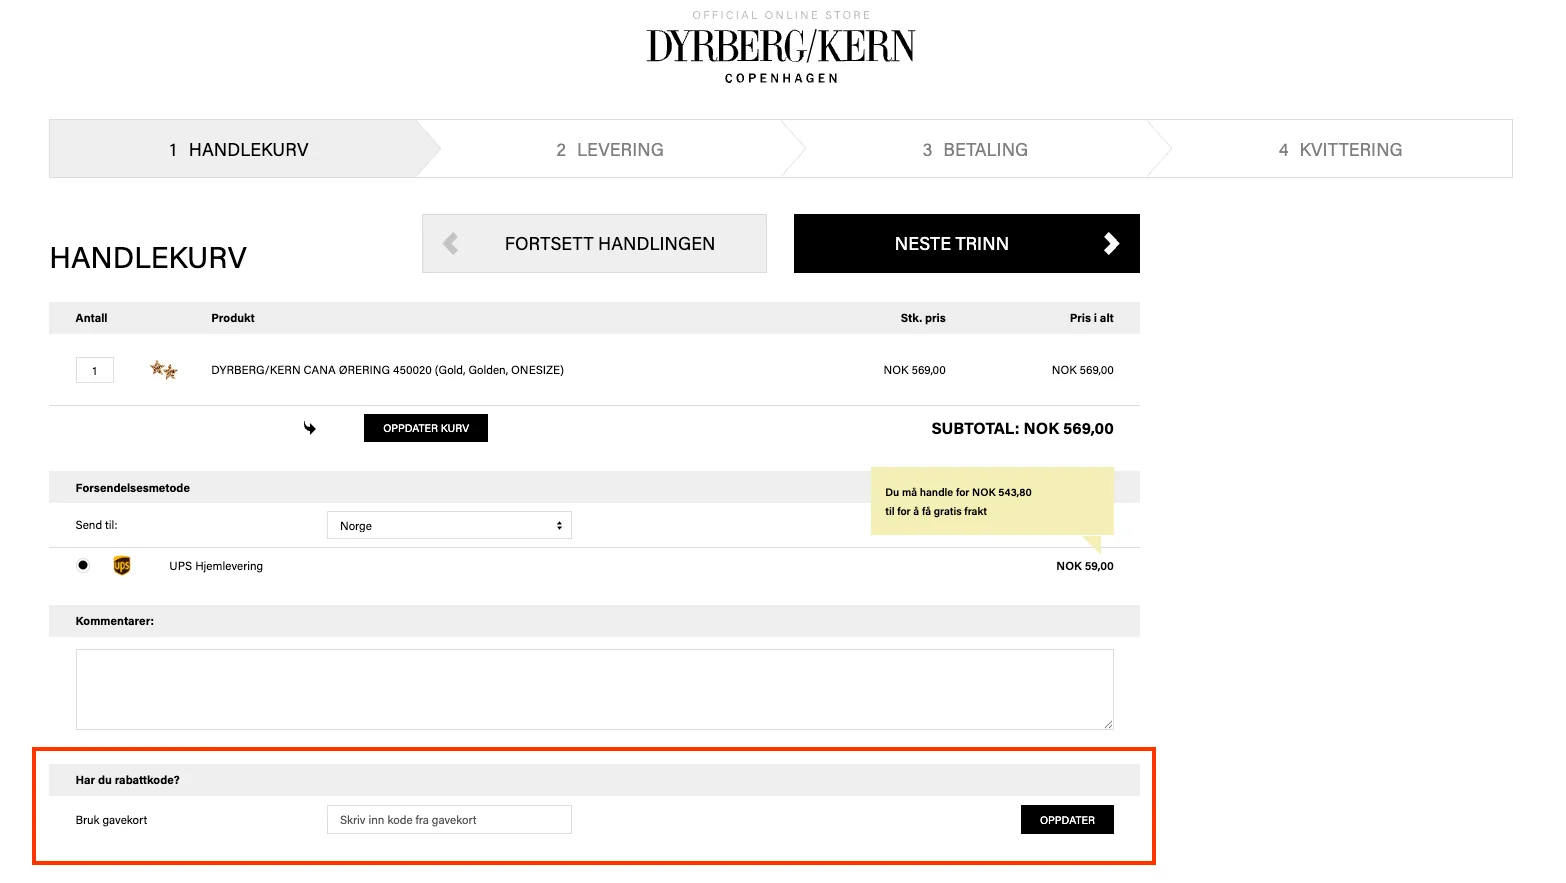Screen dimensions: 1566x883
Task: Click the Subtotal: NOK 569,00 text
Action: [x=1022, y=428]
